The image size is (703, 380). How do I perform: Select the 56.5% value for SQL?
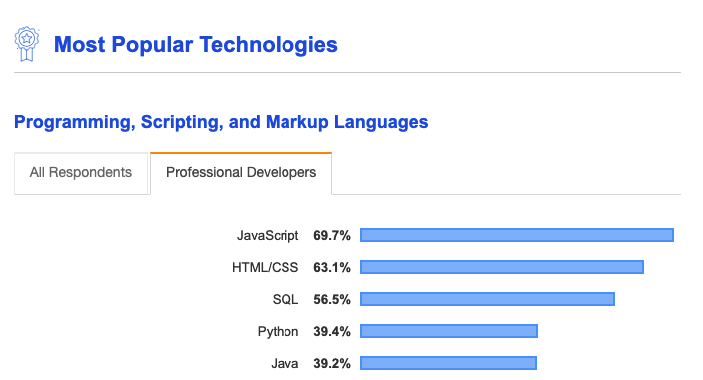point(332,299)
